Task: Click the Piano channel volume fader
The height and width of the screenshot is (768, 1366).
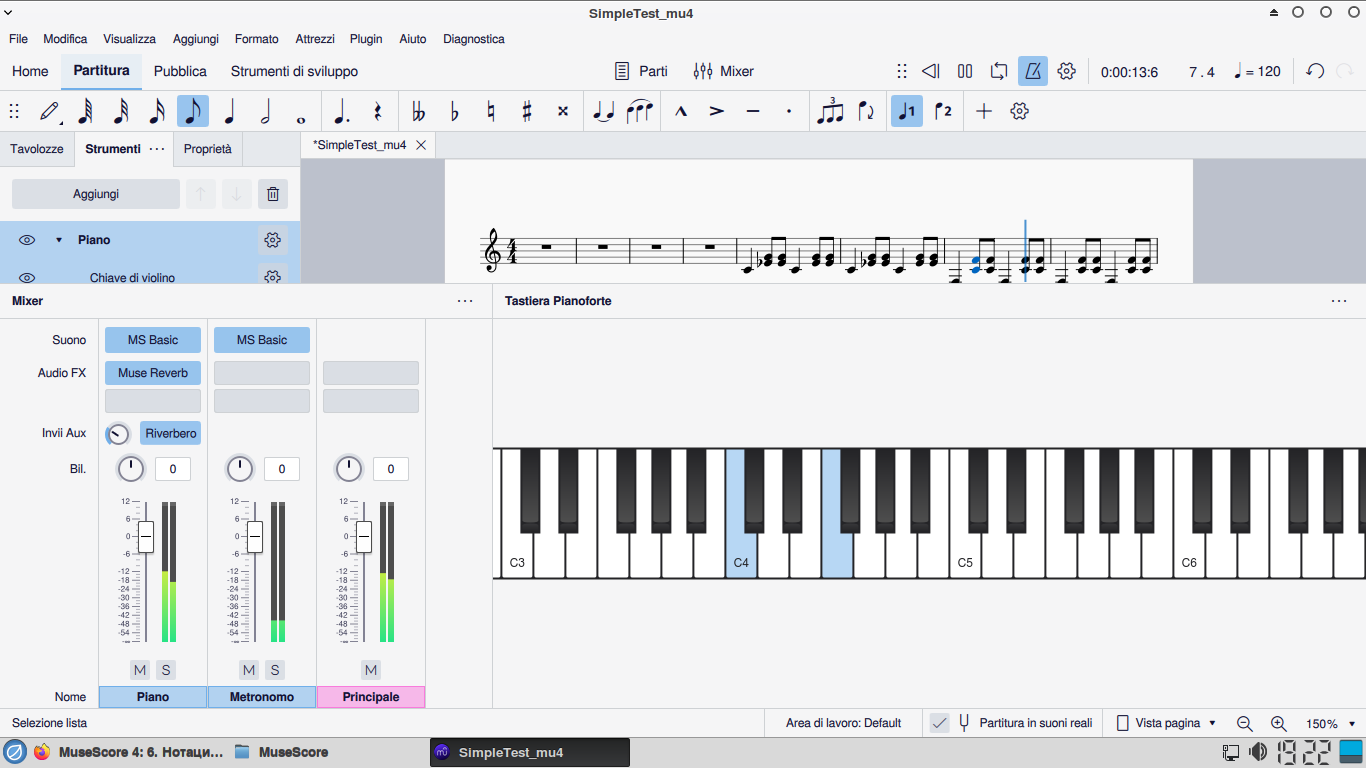Action: click(x=146, y=537)
